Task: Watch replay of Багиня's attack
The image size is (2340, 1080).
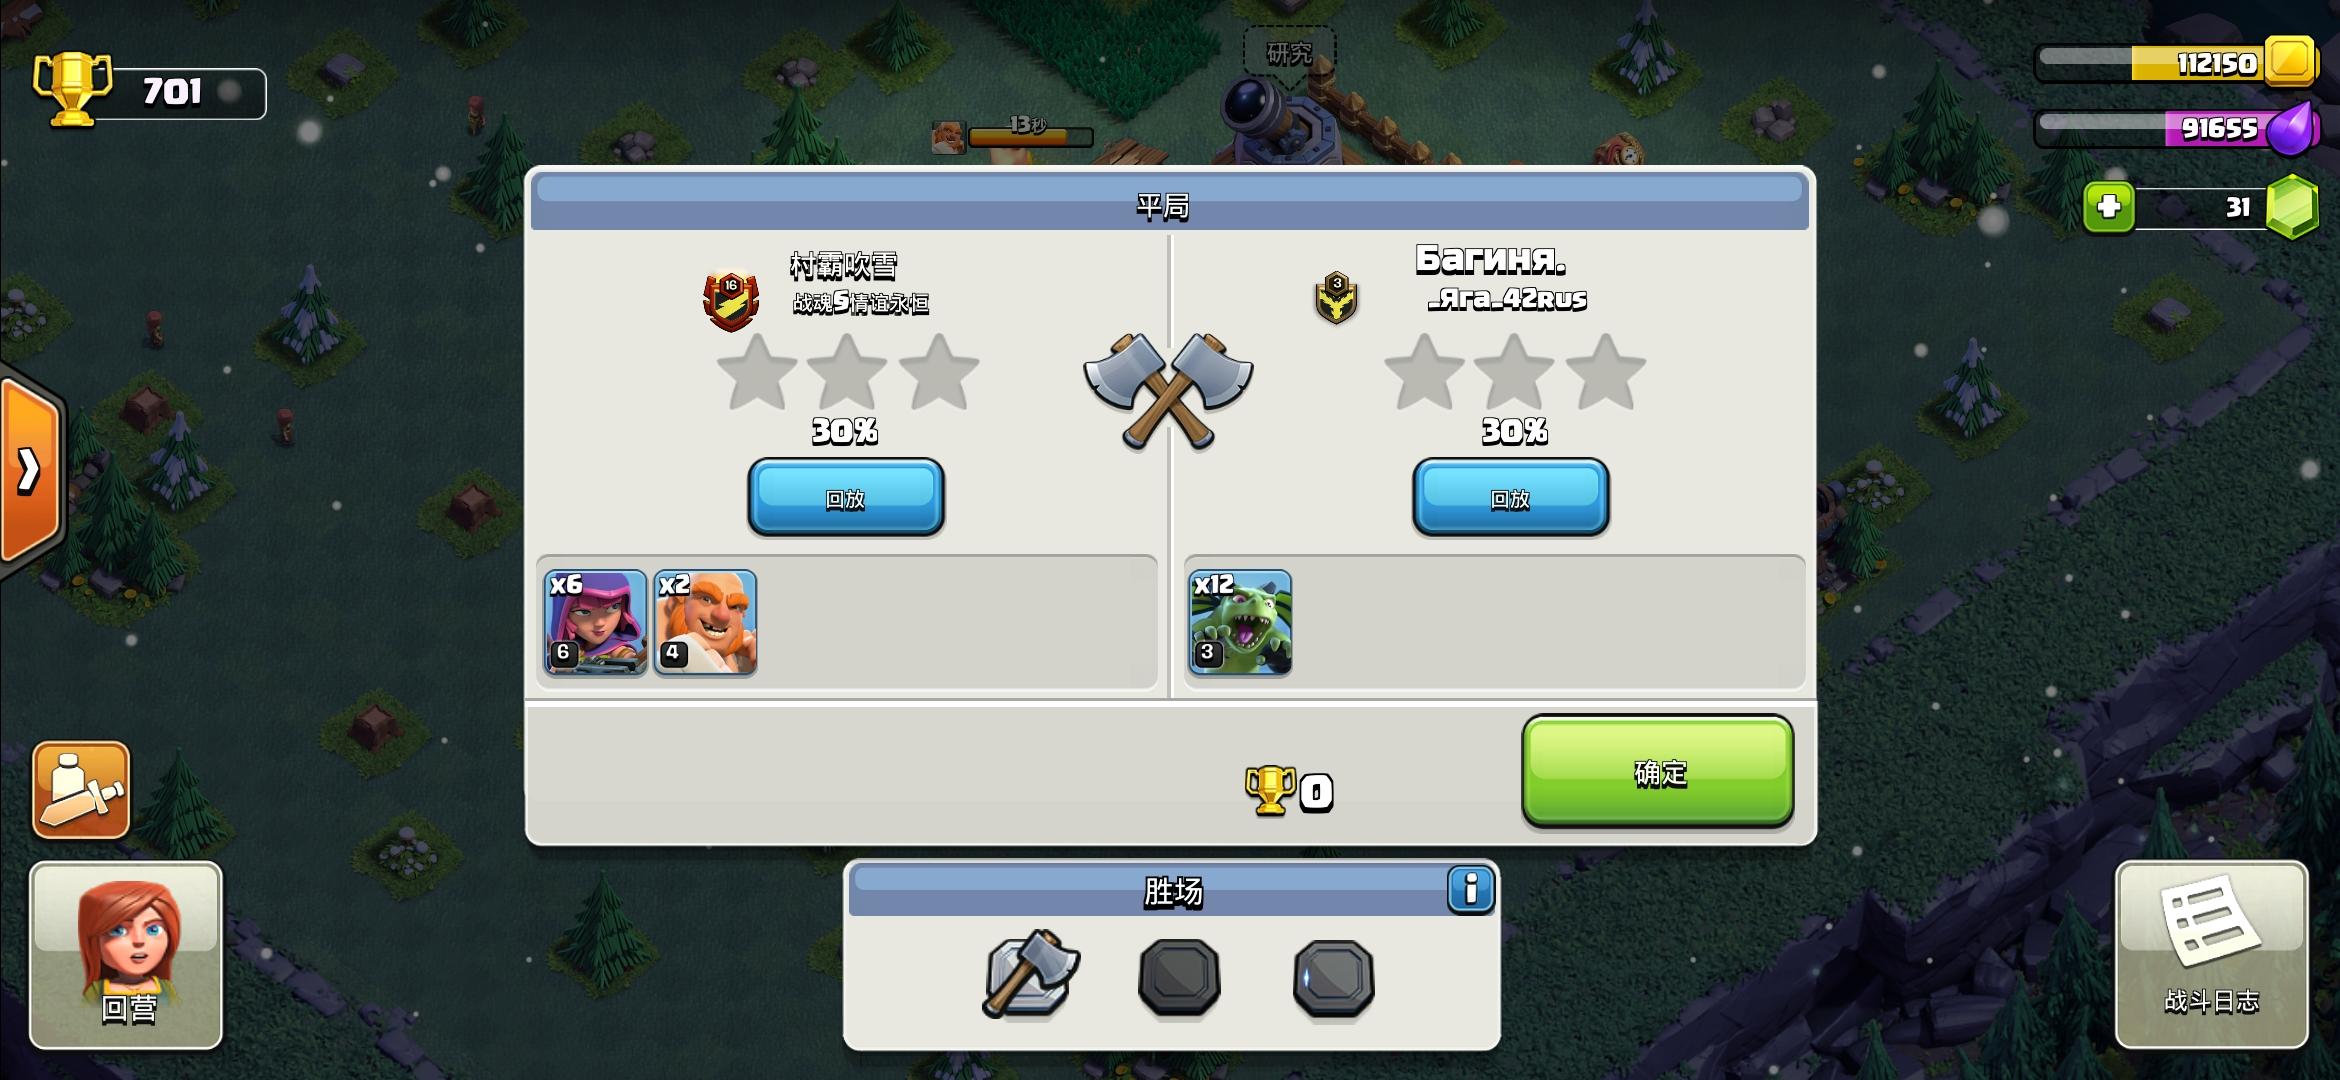Action: click(1510, 497)
